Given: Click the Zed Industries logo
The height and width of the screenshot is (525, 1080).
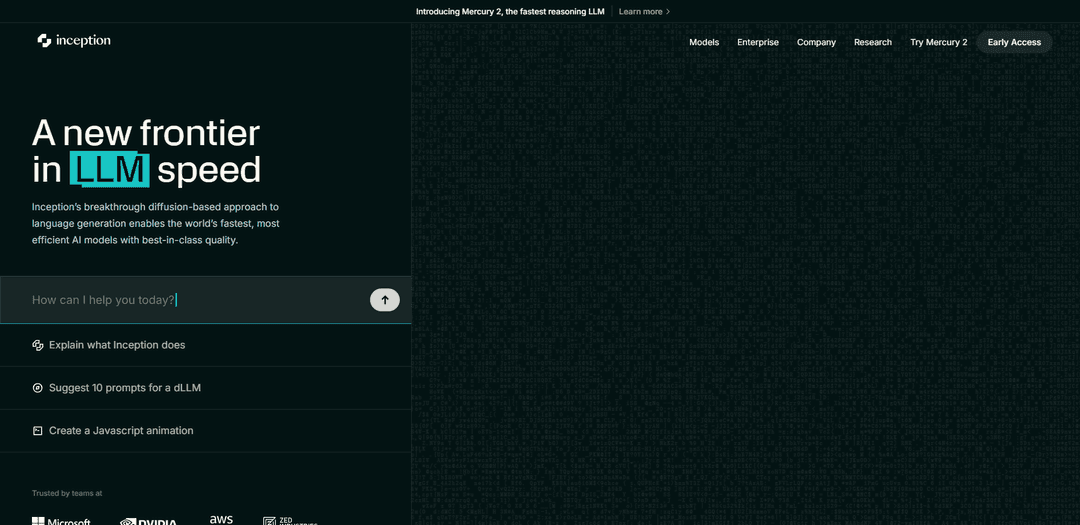Looking at the screenshot, I should point(289,521).
